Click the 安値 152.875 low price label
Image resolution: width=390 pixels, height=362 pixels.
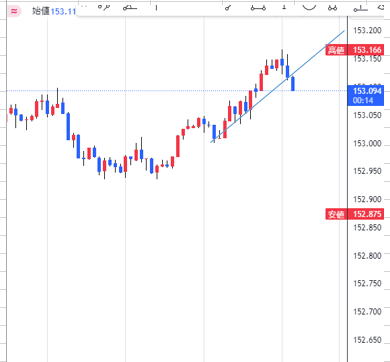coord(355,214)
